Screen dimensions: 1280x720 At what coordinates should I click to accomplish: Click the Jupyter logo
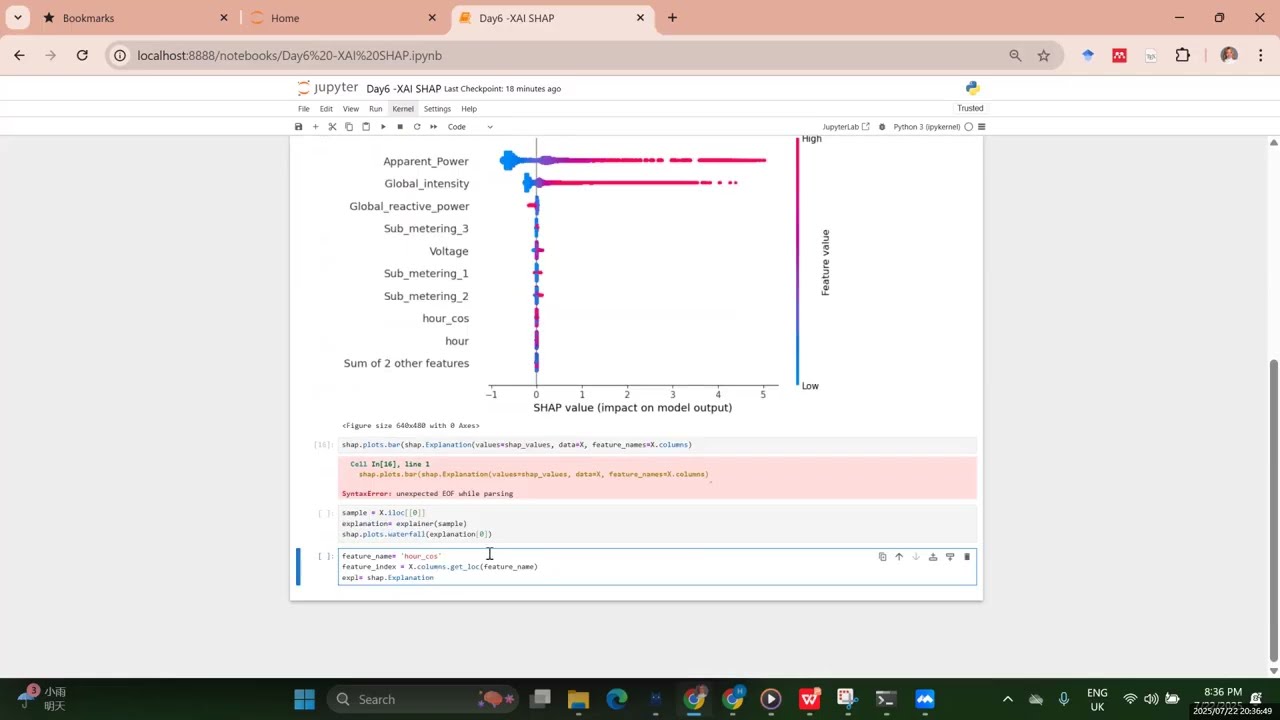pyautogui.click(x=328, y=88)
